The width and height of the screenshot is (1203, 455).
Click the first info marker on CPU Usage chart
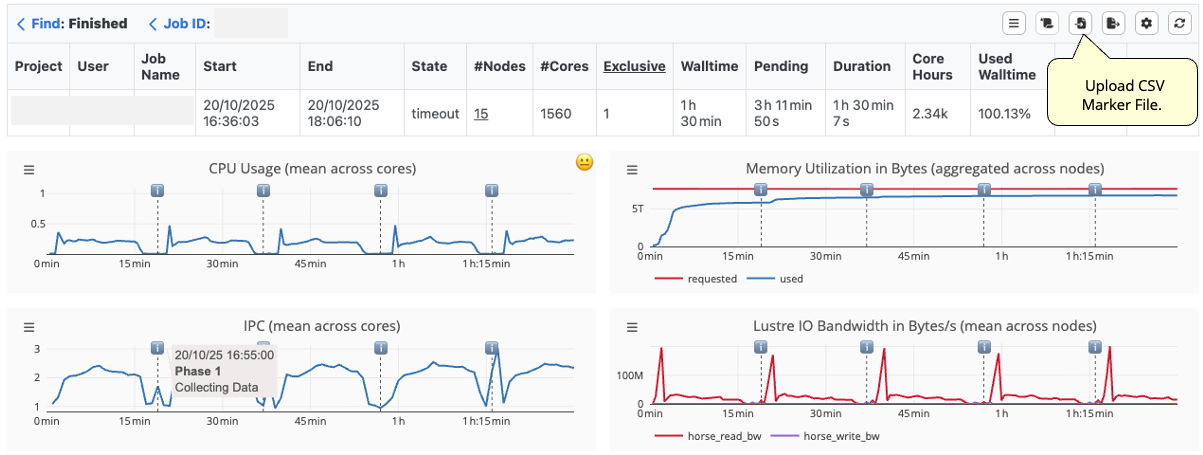157,190
